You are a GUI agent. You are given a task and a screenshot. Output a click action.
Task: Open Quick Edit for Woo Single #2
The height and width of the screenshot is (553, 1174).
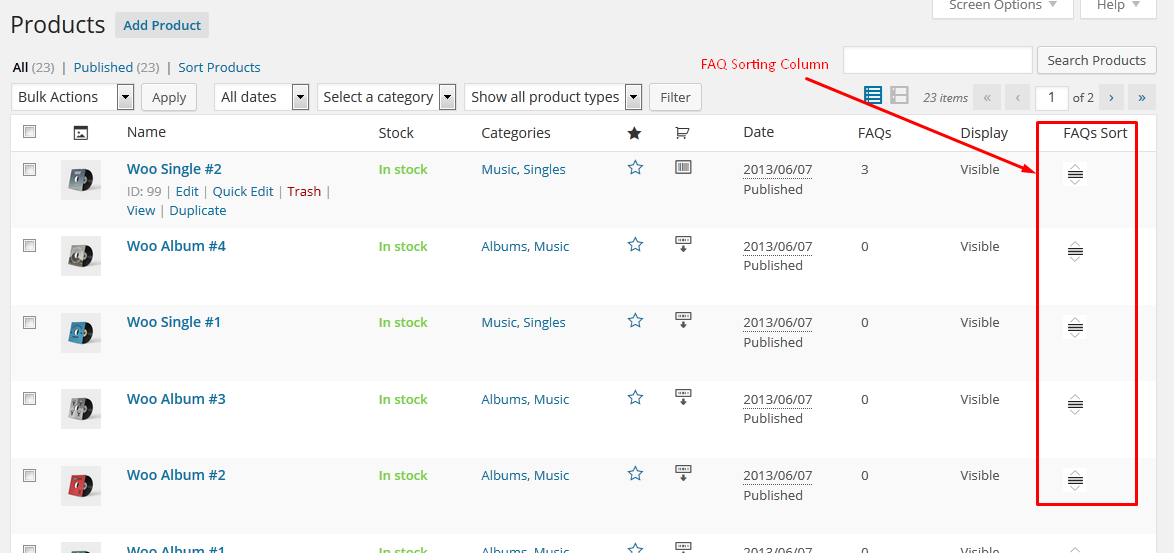[x=243, y=191]
